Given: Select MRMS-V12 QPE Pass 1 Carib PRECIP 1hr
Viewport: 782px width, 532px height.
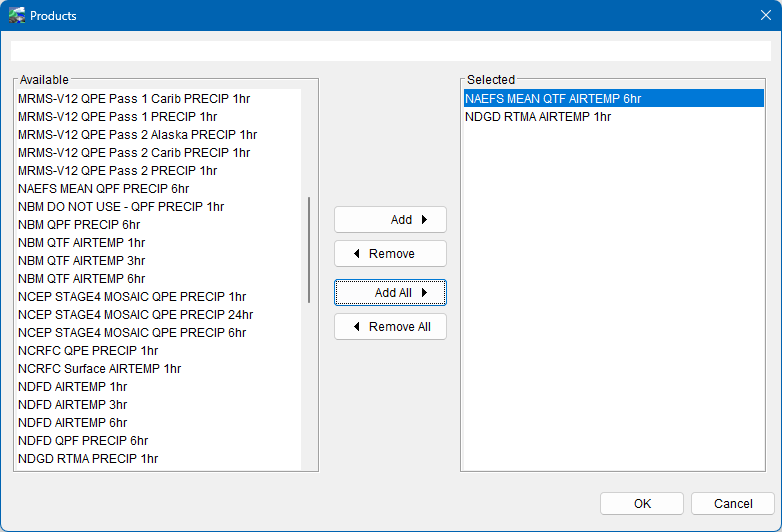Looking at the screenshot, I should tap(159, 99).
